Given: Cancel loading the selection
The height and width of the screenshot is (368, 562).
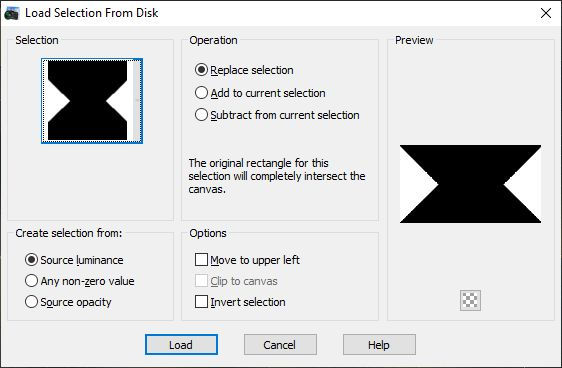Looking at the screenshot, I should coord(280,345).
